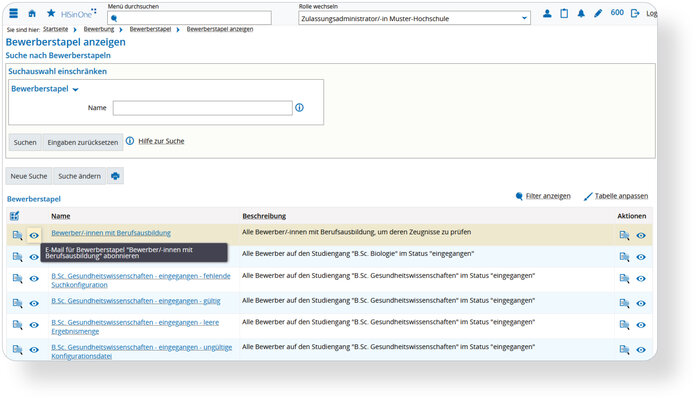The height and width of the screenshot is (403, 700).
Task: Toggle right-side eye icon in leere Ergebnismenge row
Action: click(641, 325)
